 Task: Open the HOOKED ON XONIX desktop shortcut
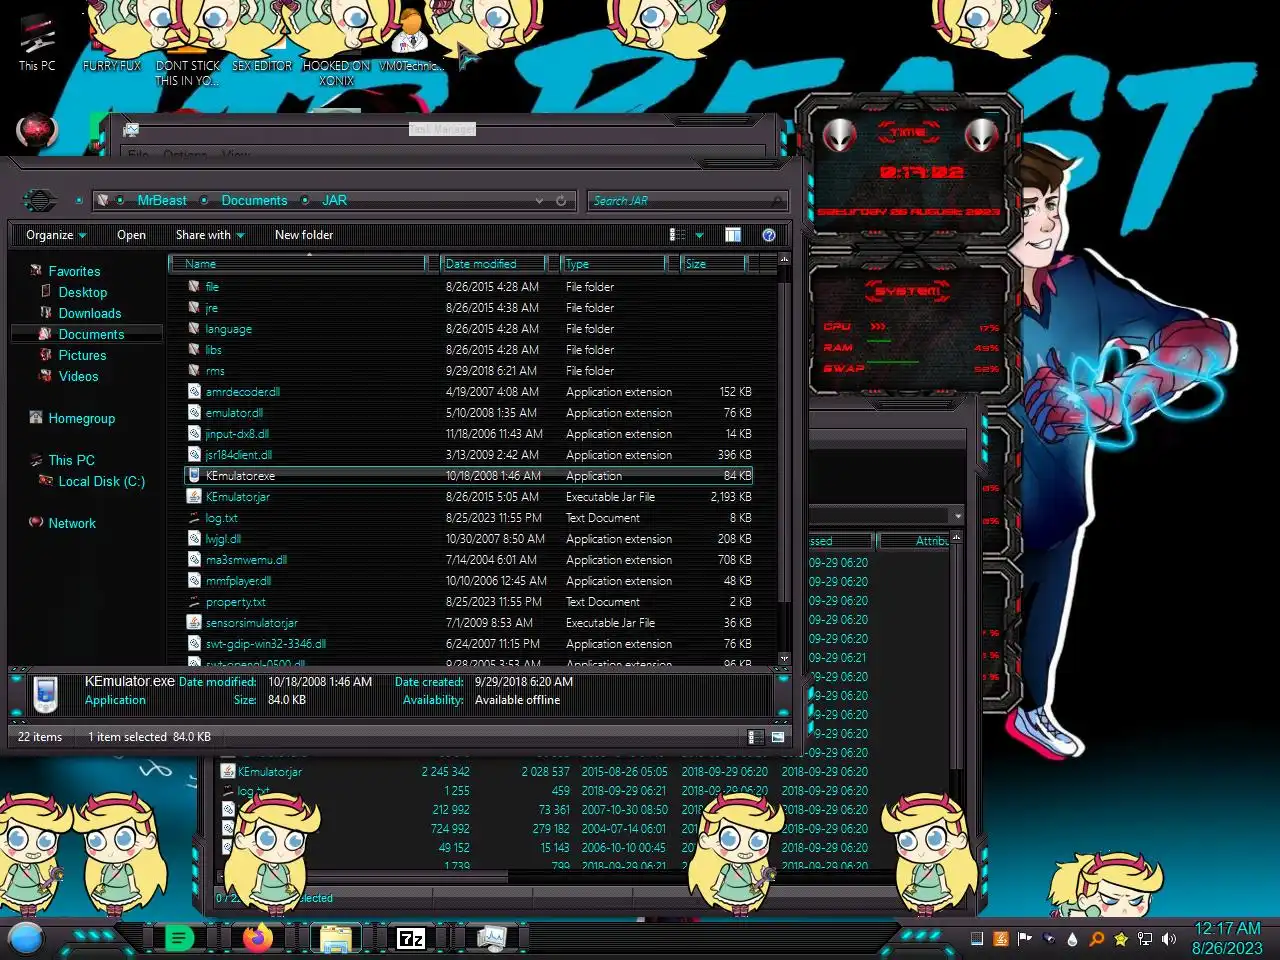336,50
